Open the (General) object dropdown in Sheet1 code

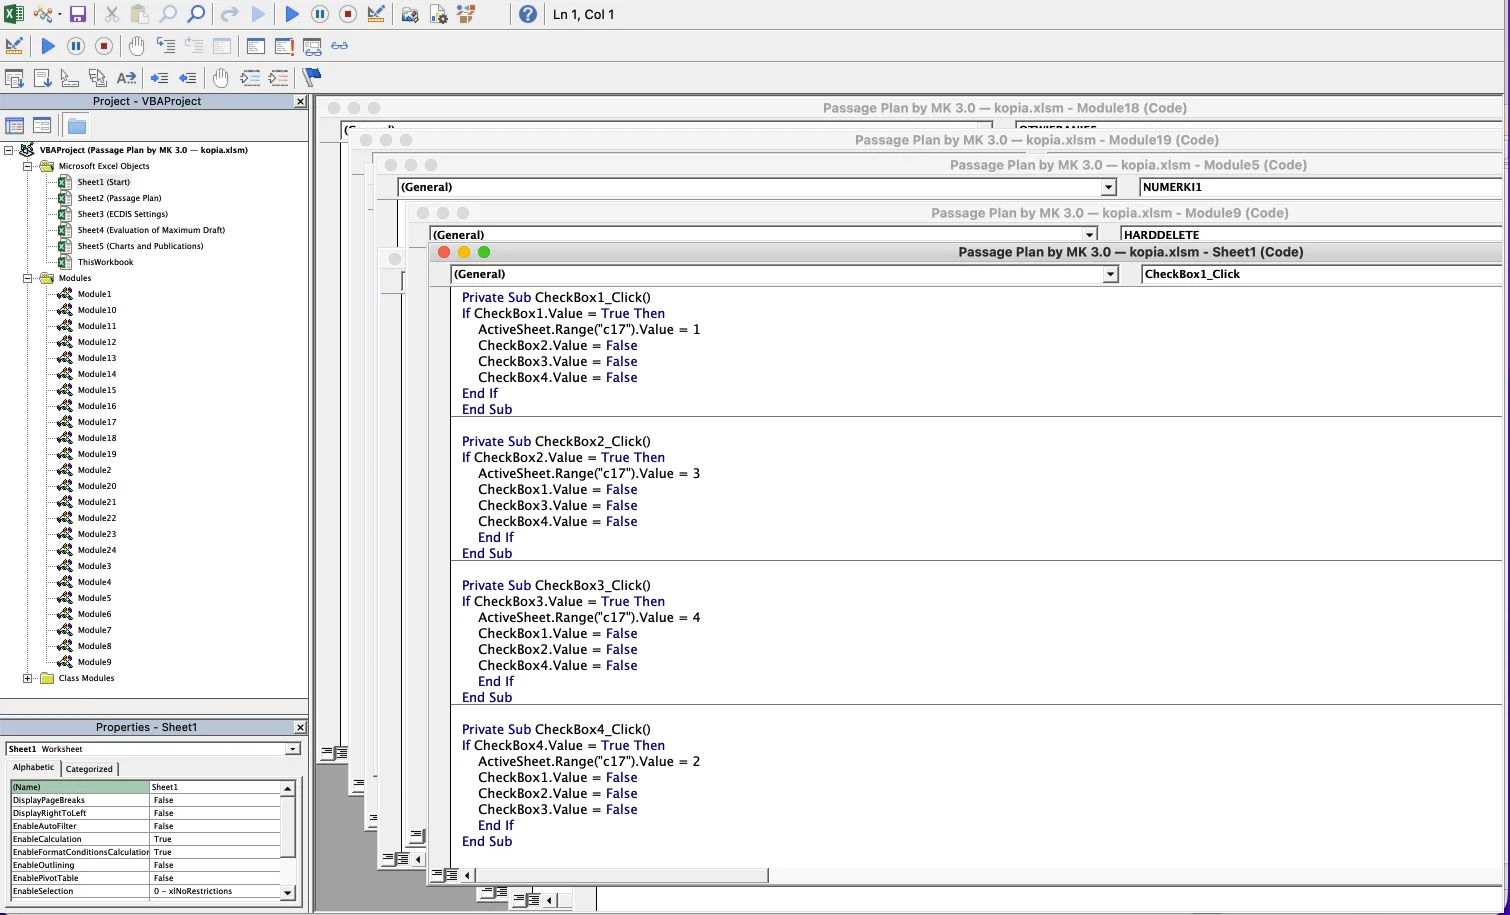click(x=1110, y=274)
